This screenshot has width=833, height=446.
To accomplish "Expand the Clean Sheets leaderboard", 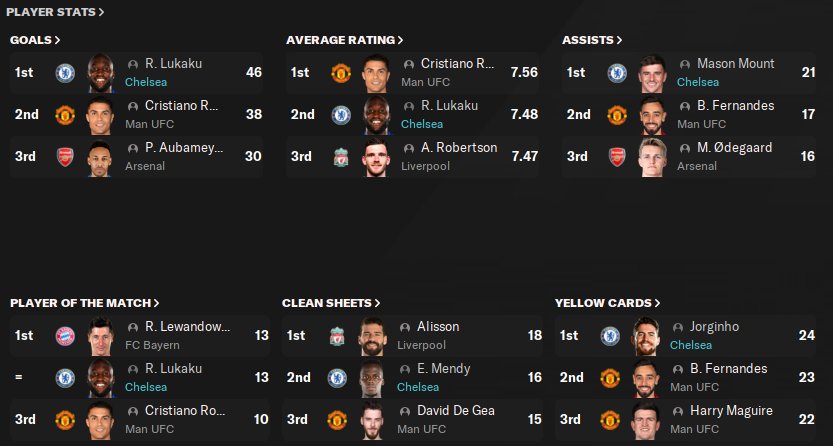I will pos(331,302).
